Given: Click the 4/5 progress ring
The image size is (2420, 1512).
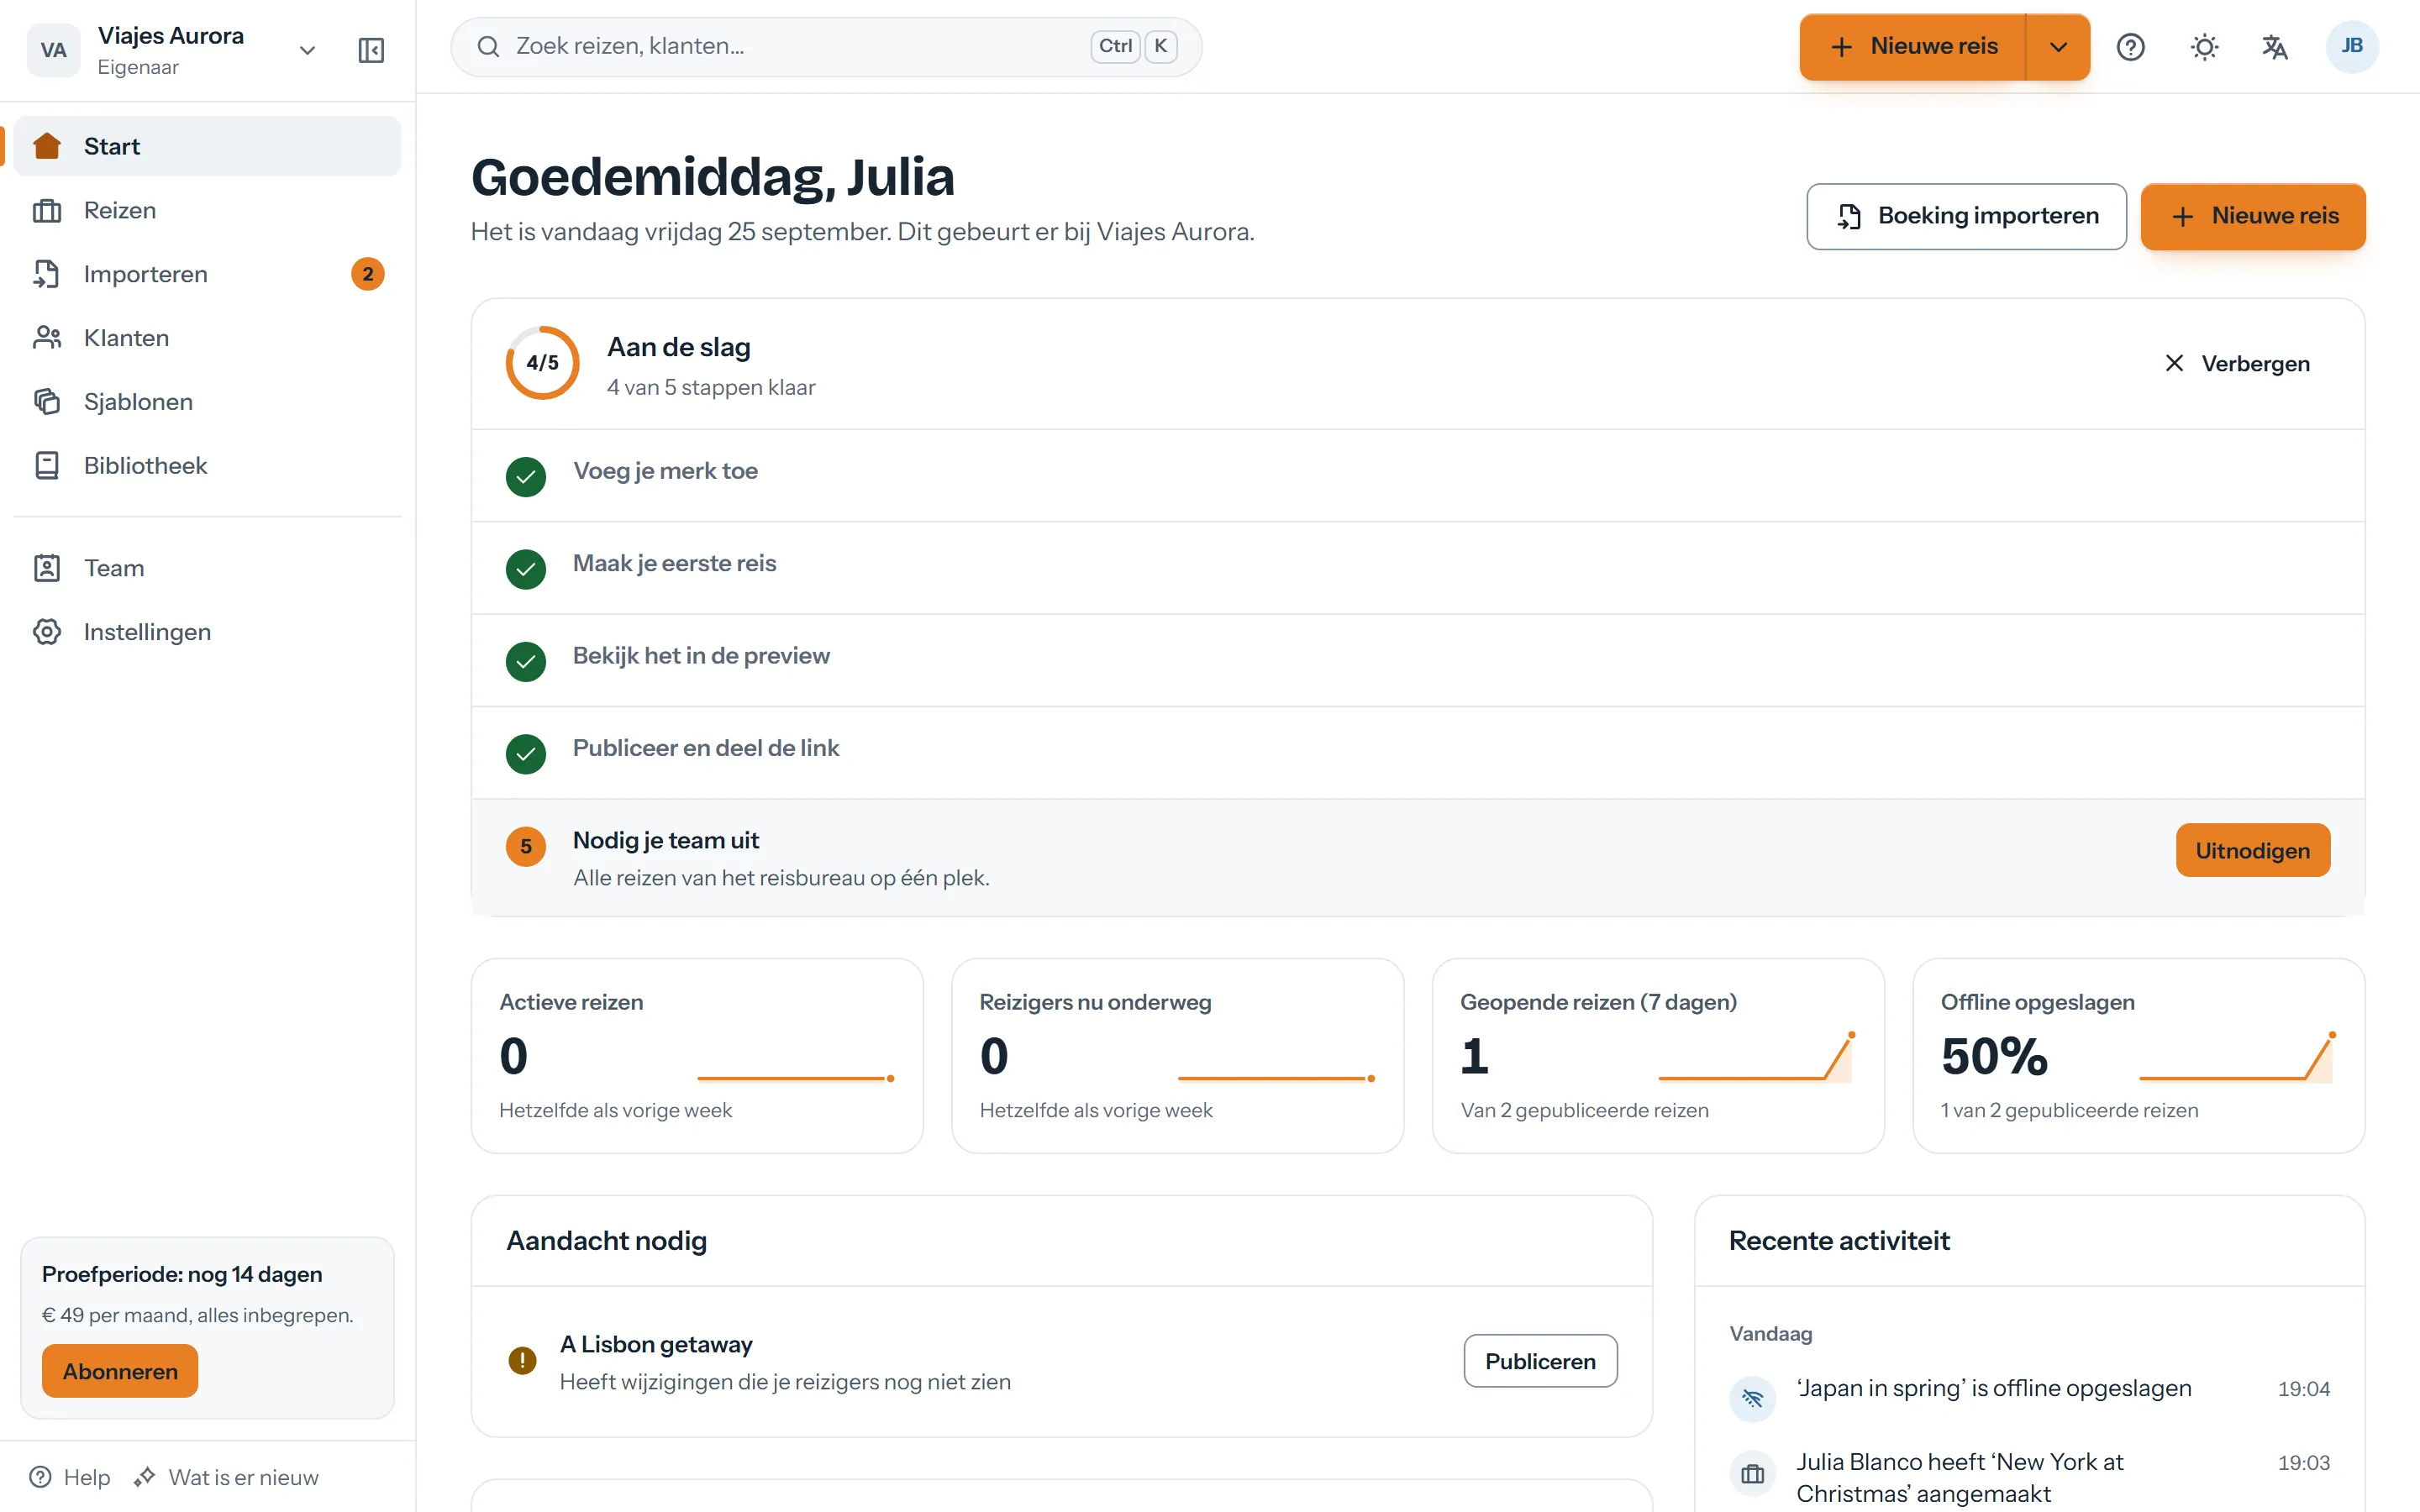Looking at the screenshot, I should [542, 363].
